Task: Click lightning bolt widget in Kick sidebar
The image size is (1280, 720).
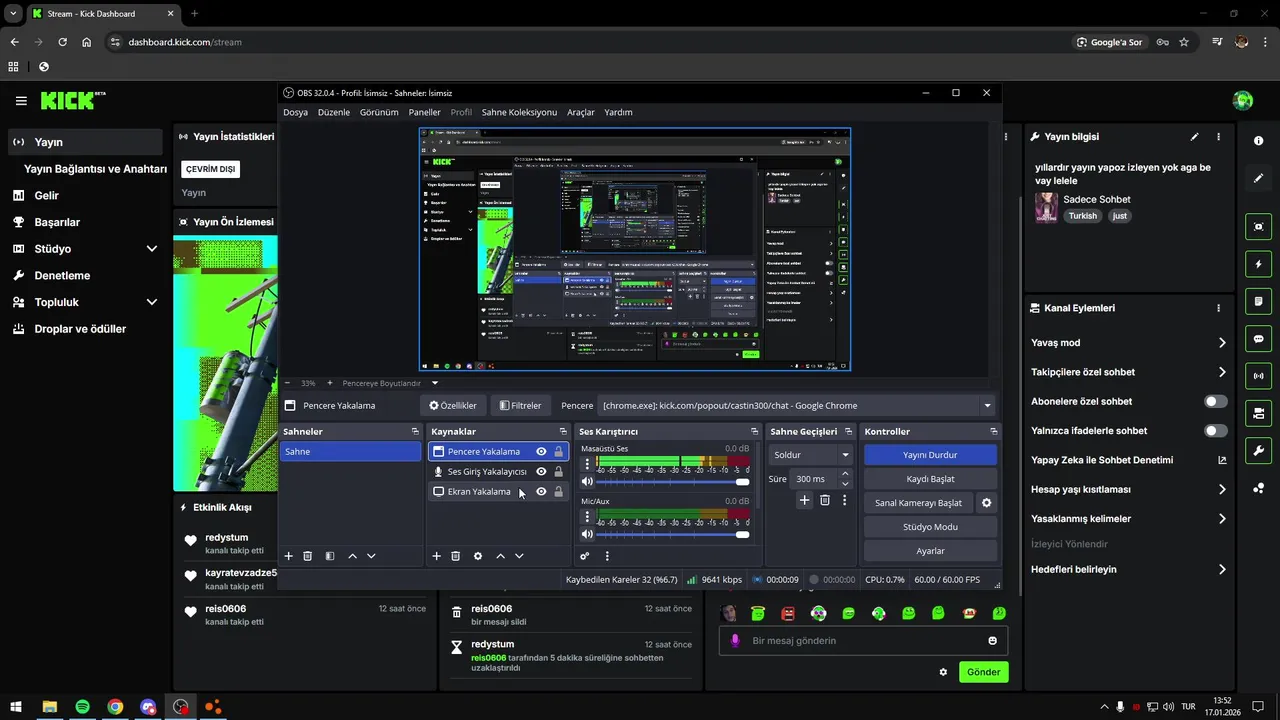Action: pos(1259,264)
